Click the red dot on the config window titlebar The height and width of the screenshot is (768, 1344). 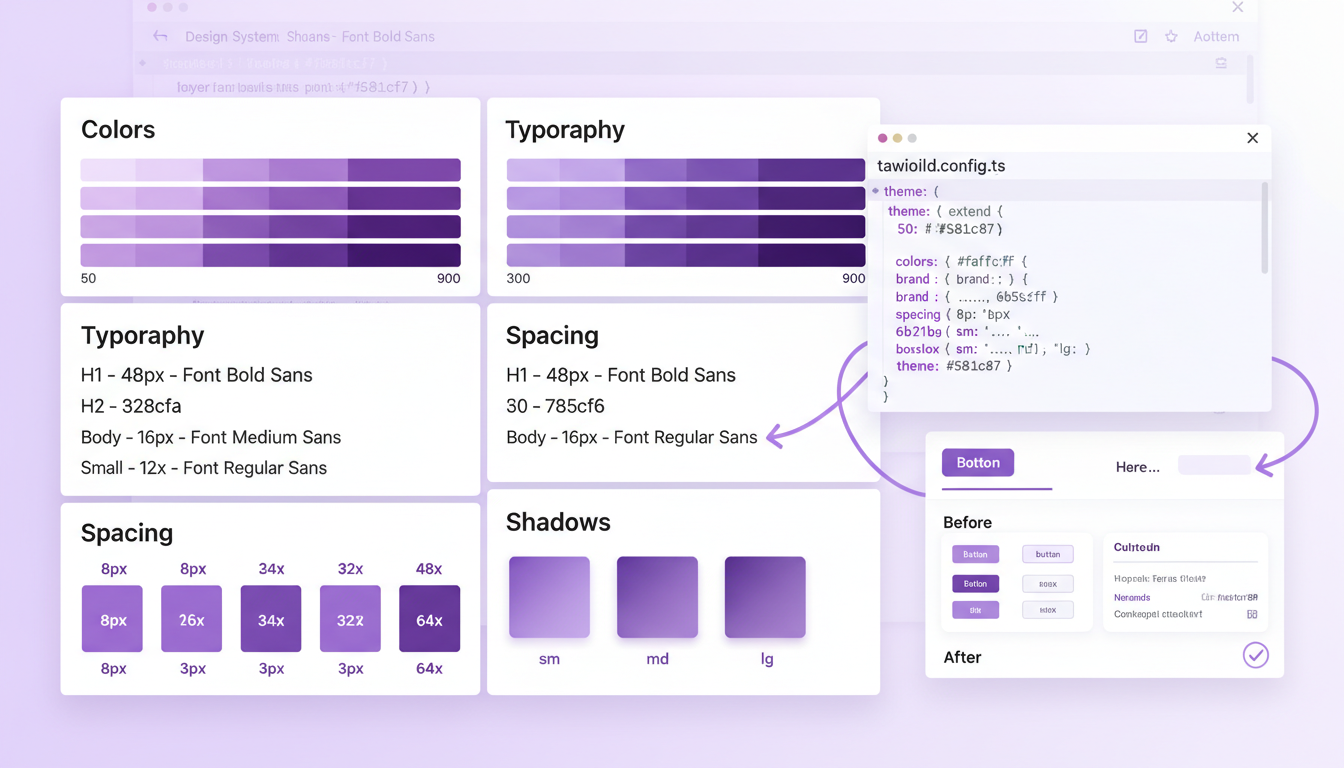tap(881, 138)
